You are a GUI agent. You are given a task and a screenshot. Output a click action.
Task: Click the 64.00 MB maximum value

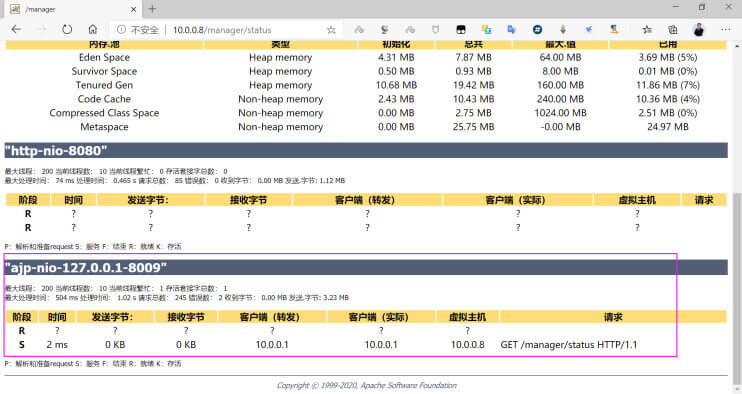tap(560, 57)
